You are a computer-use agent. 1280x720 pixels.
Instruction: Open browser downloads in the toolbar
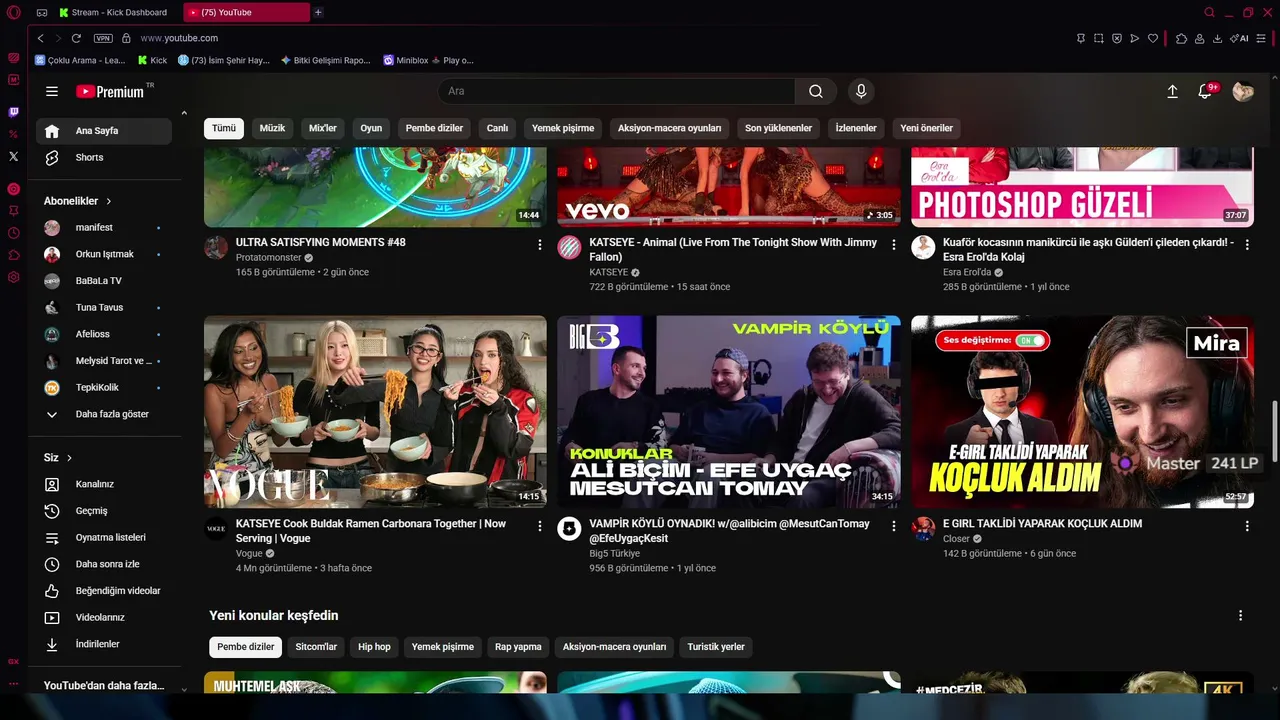(x=1217, y=38)
